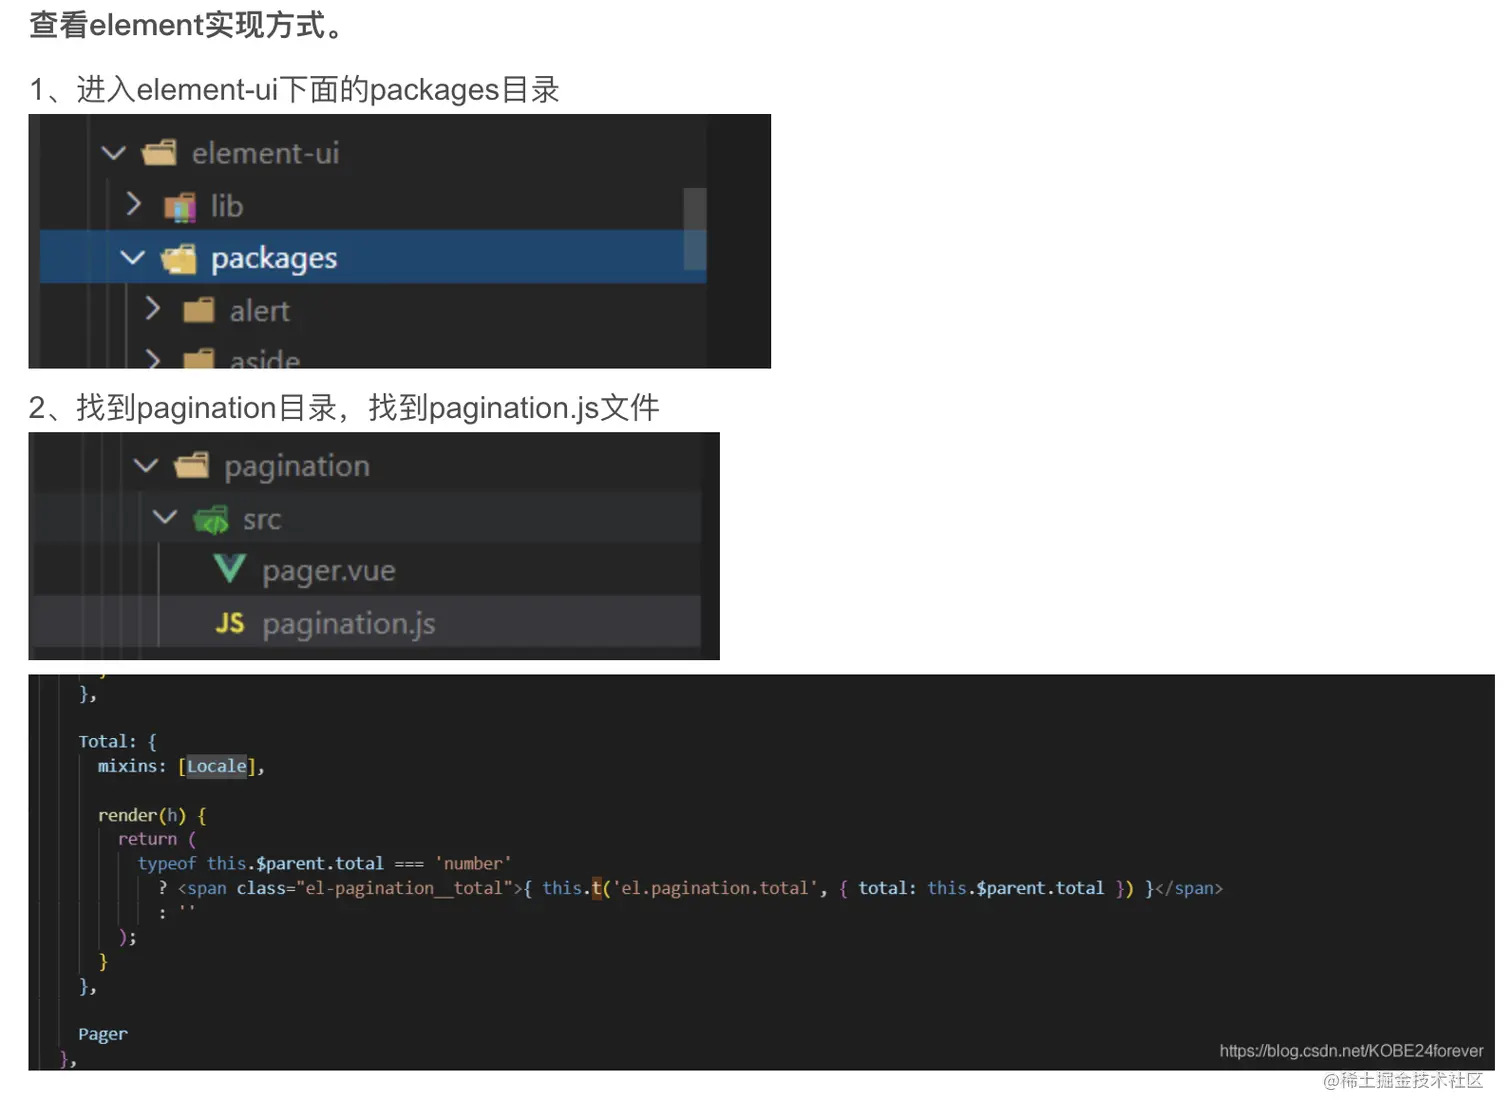Click the 'el.pagination.total' string in code
The image size is (1512, 1119).
pos(715,888)
